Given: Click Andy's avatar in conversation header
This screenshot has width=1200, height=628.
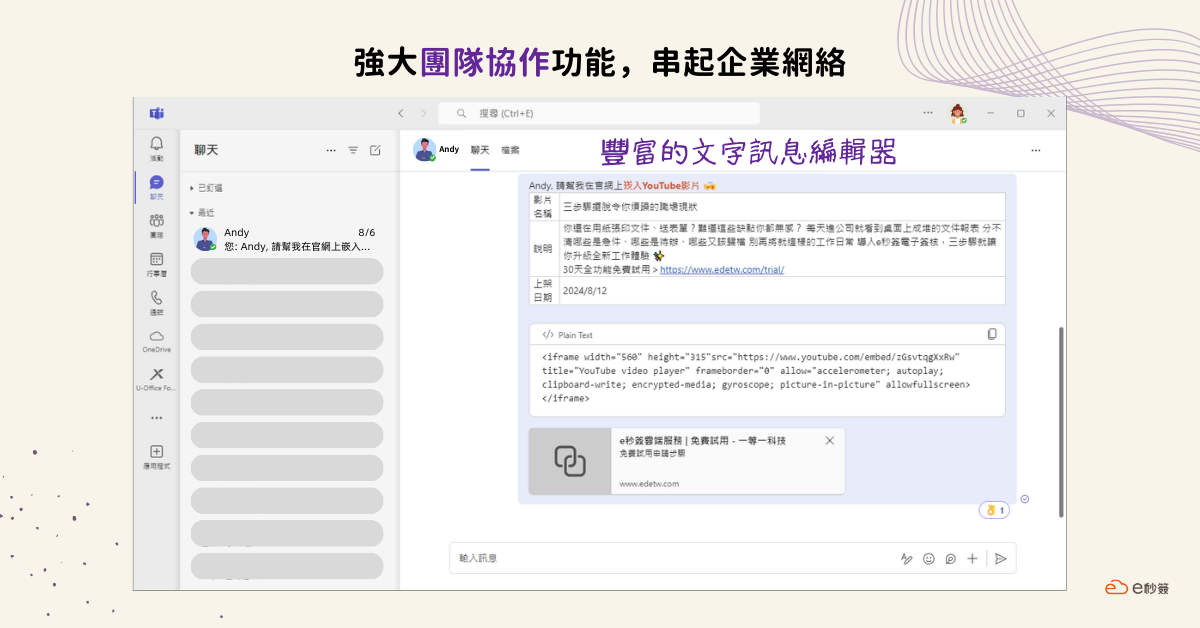Looking at the screenshot, I should click(424, 150).
